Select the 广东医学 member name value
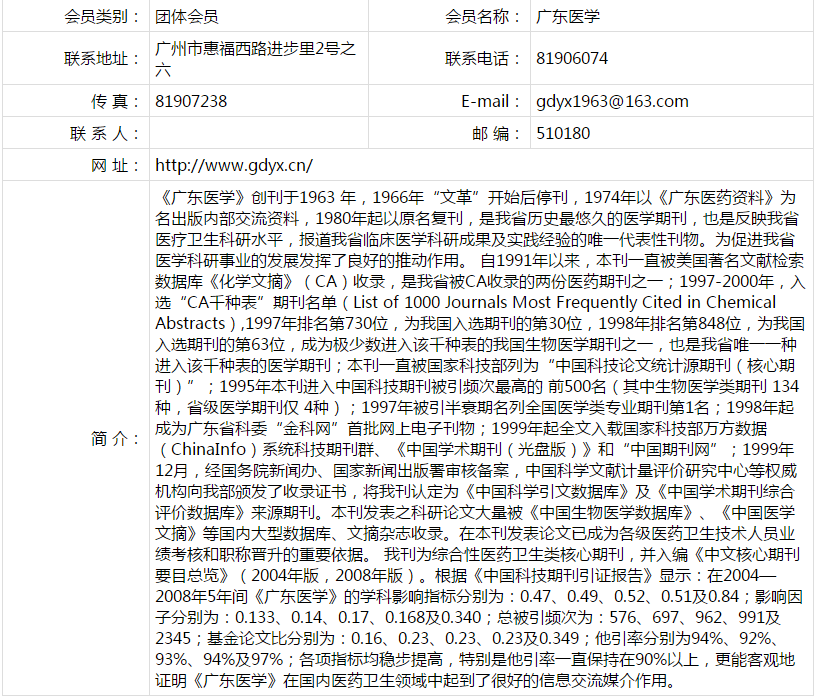 click(568, 17)
